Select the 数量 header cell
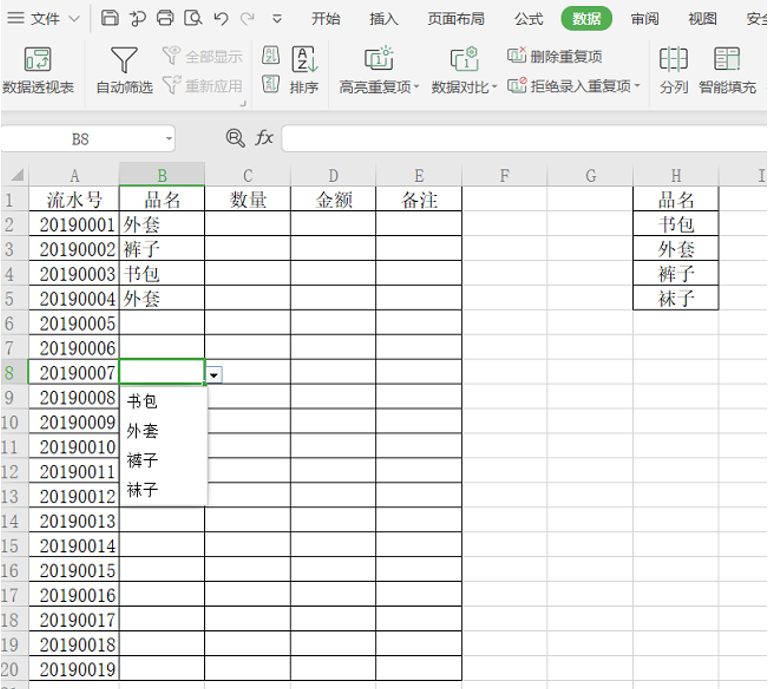771x689 pixels. [x=248, y=200]
